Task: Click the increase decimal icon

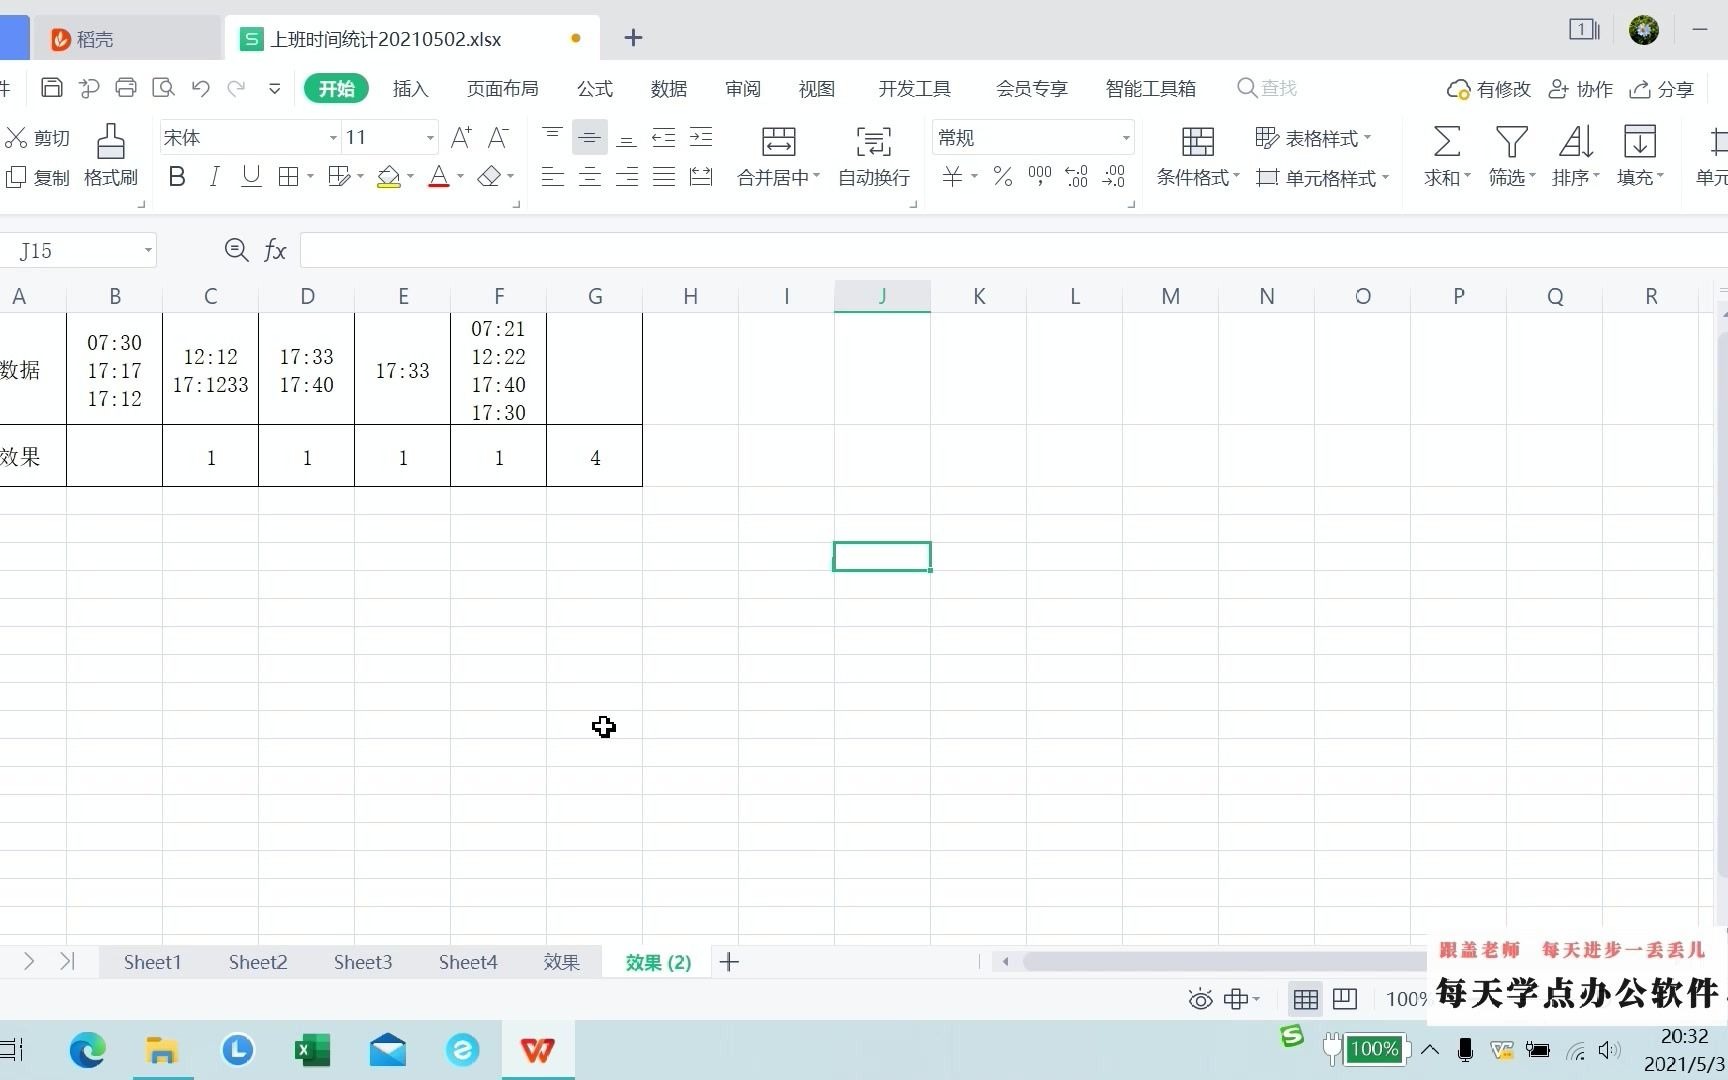Action: 1077,176
